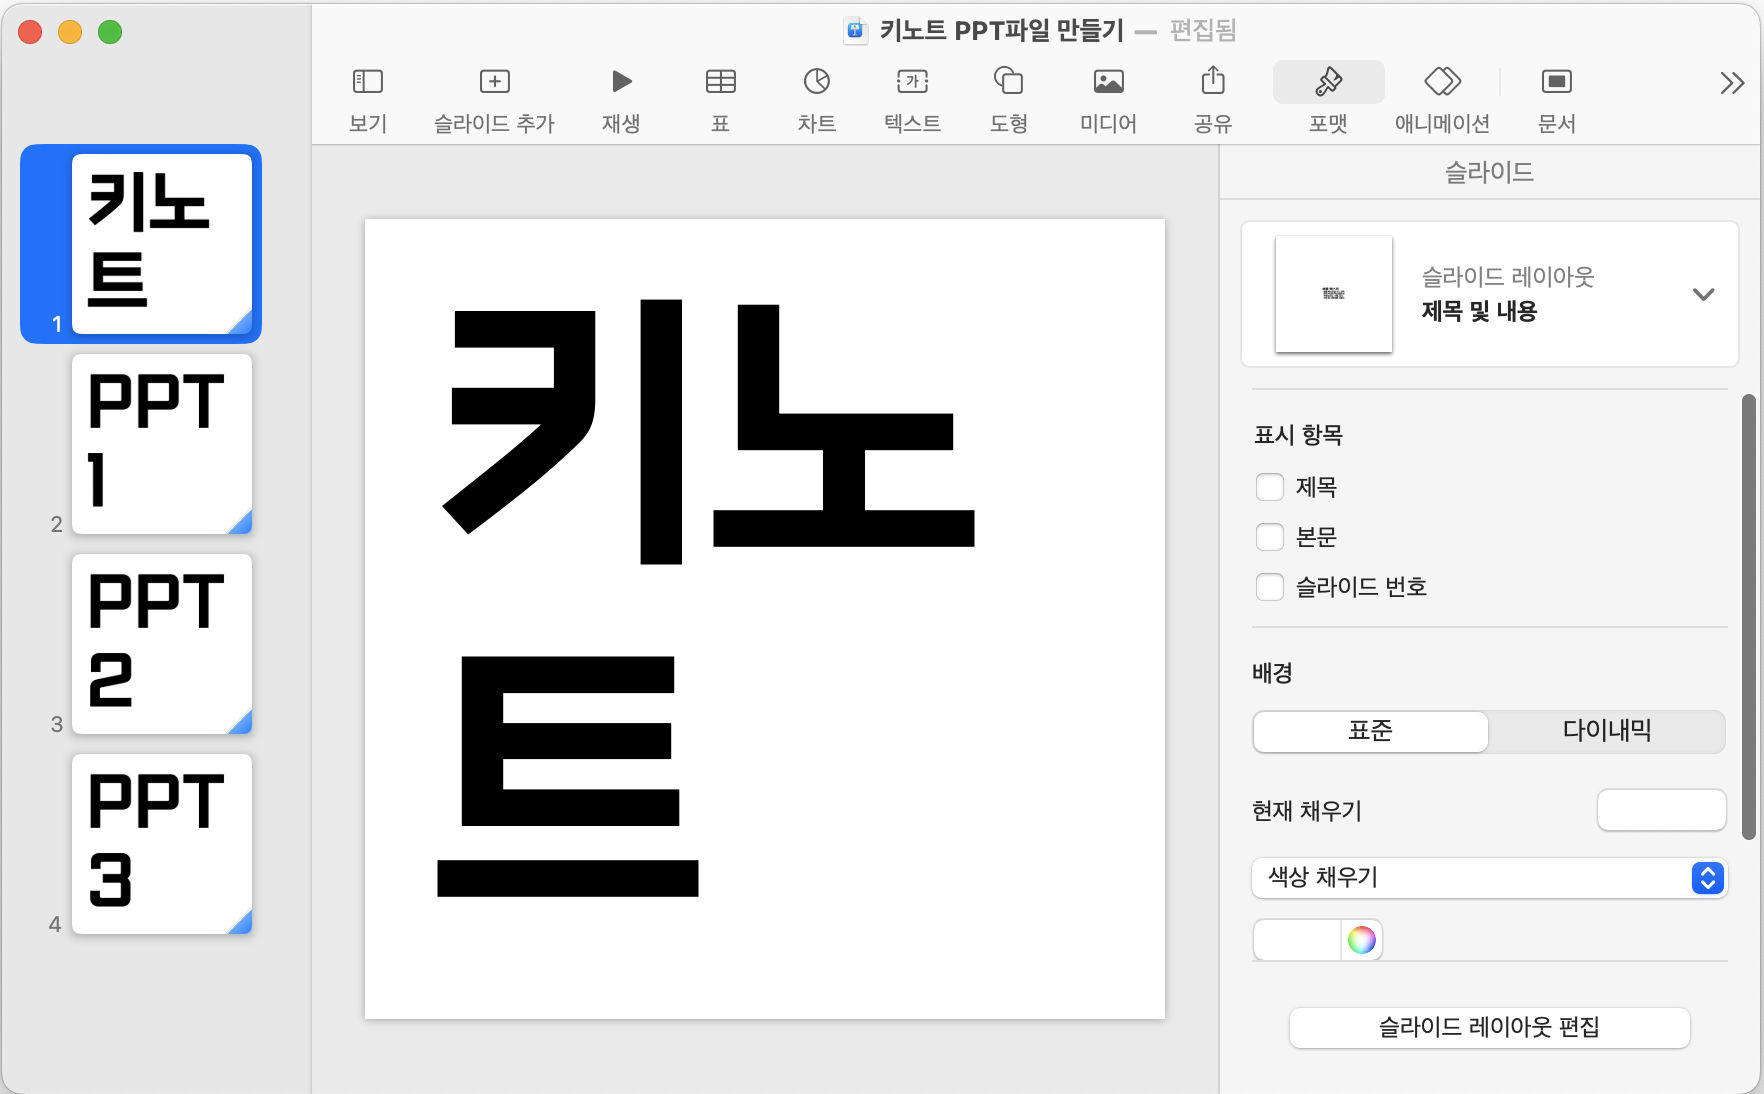Click the slide layout preview thumbnail
Viewport: 1764px width, 1094px height.
pyautogui.click(x=1334, y=294)
